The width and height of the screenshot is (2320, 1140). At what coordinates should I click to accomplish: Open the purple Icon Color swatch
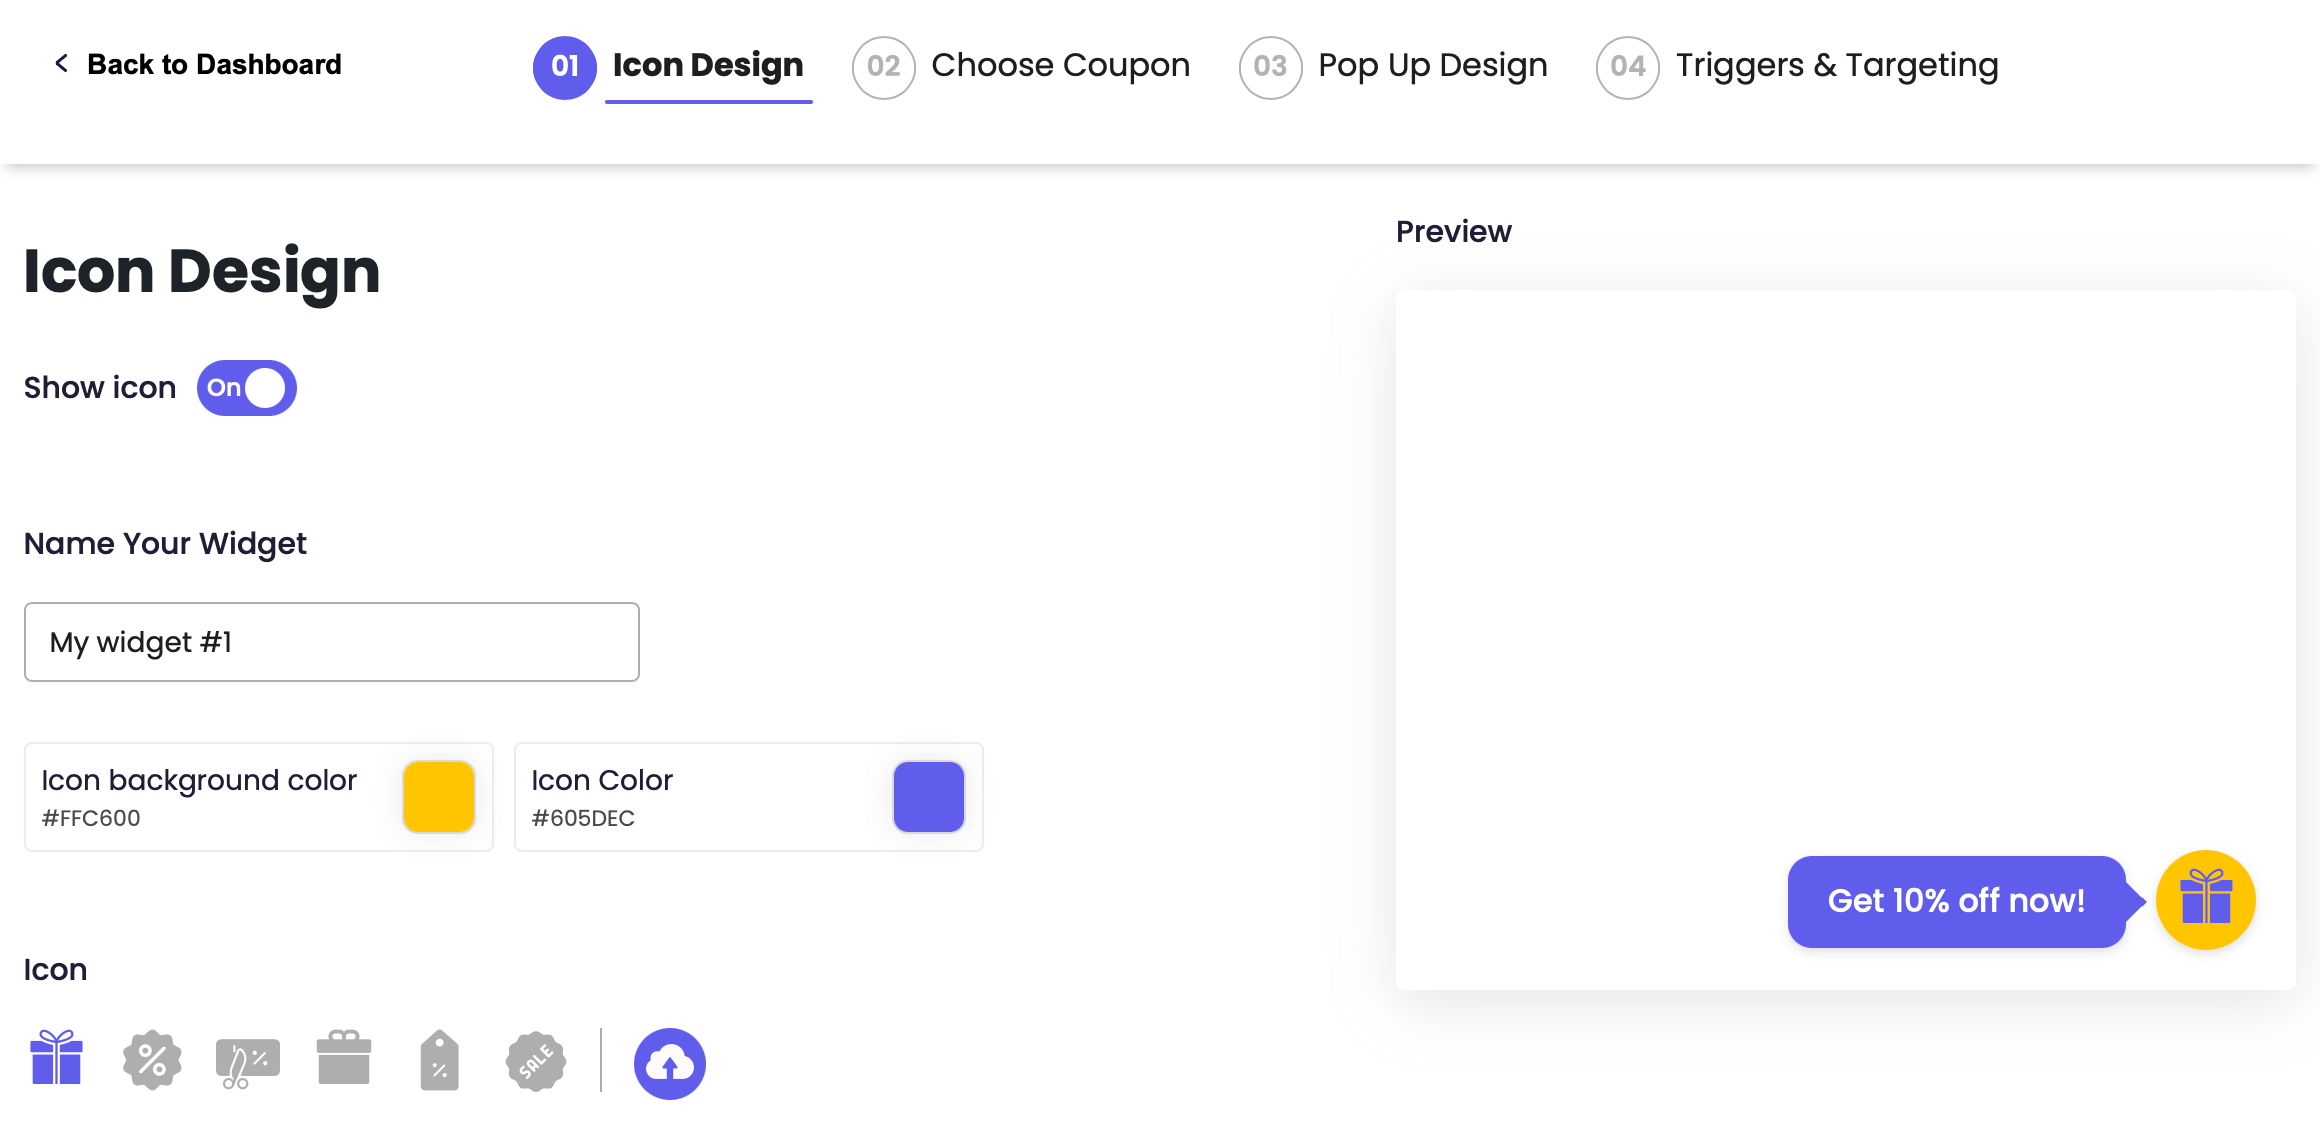pos(928,797)
